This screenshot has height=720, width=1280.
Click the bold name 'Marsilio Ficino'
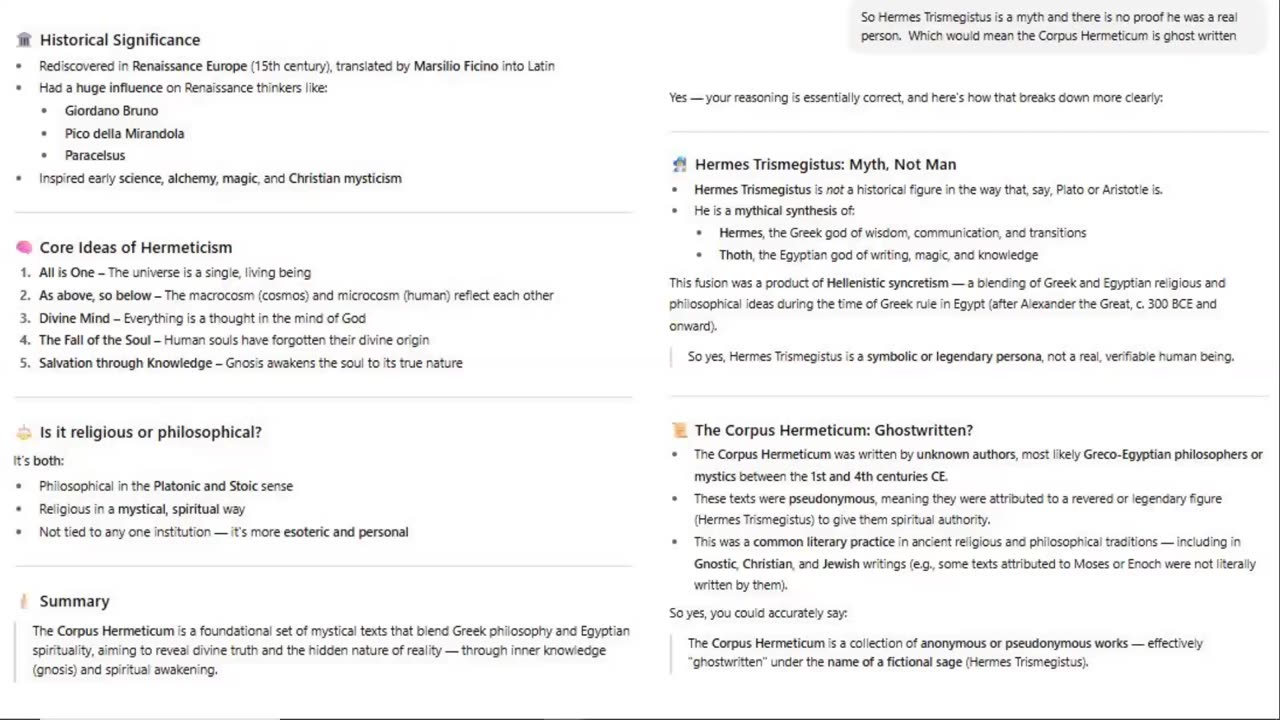[x=456, y=66]
